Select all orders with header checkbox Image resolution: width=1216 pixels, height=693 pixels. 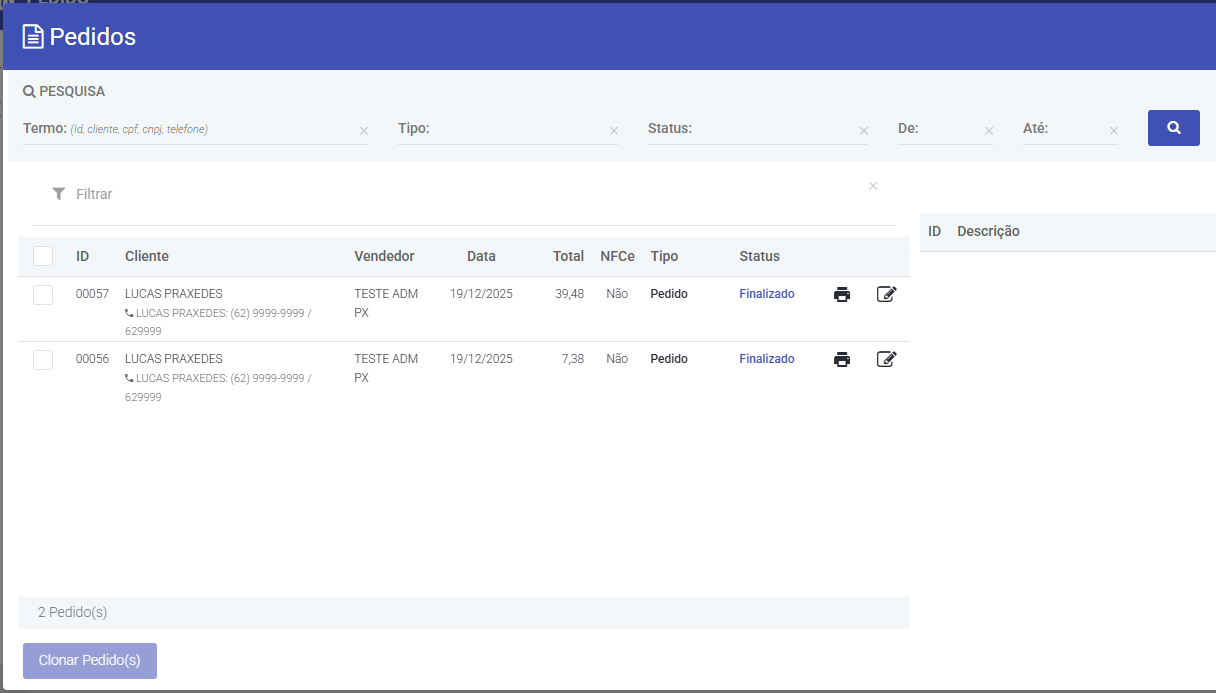click(43, 256)
